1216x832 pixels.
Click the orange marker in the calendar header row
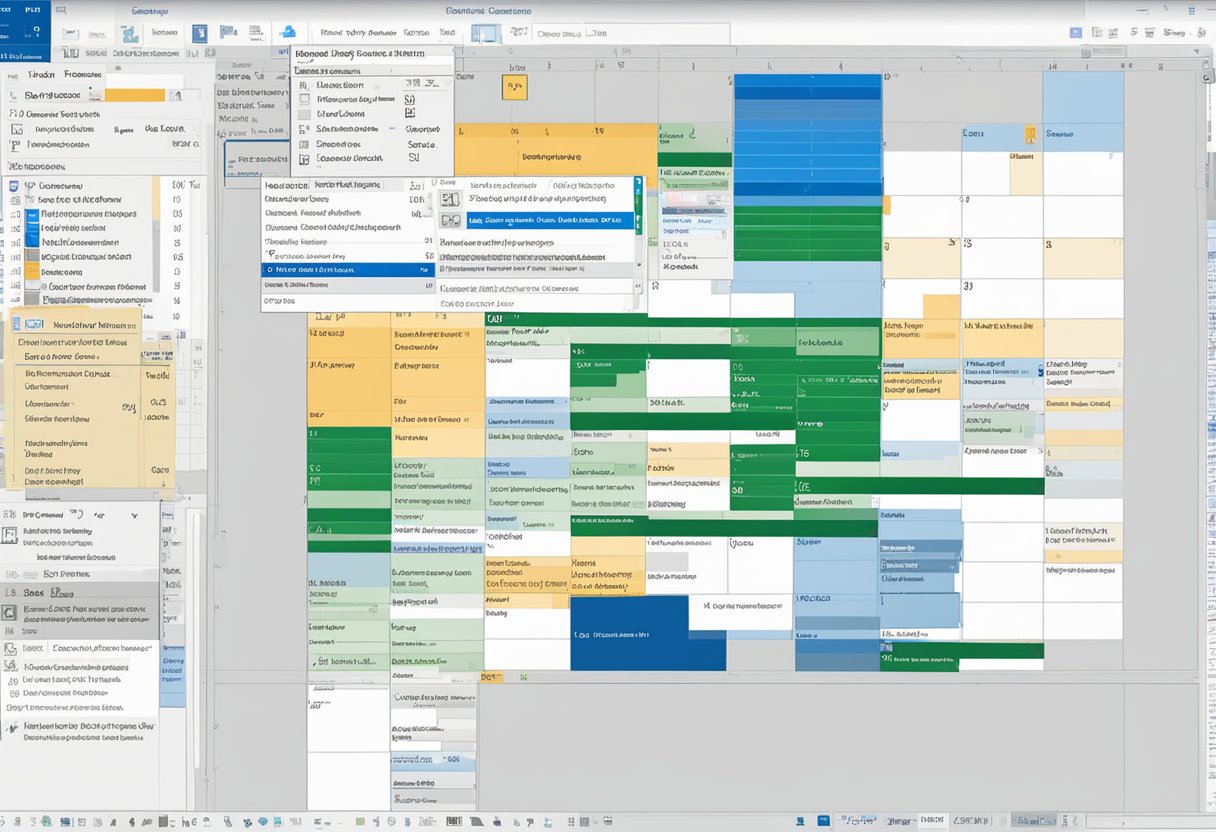click(x=514, y=87)
